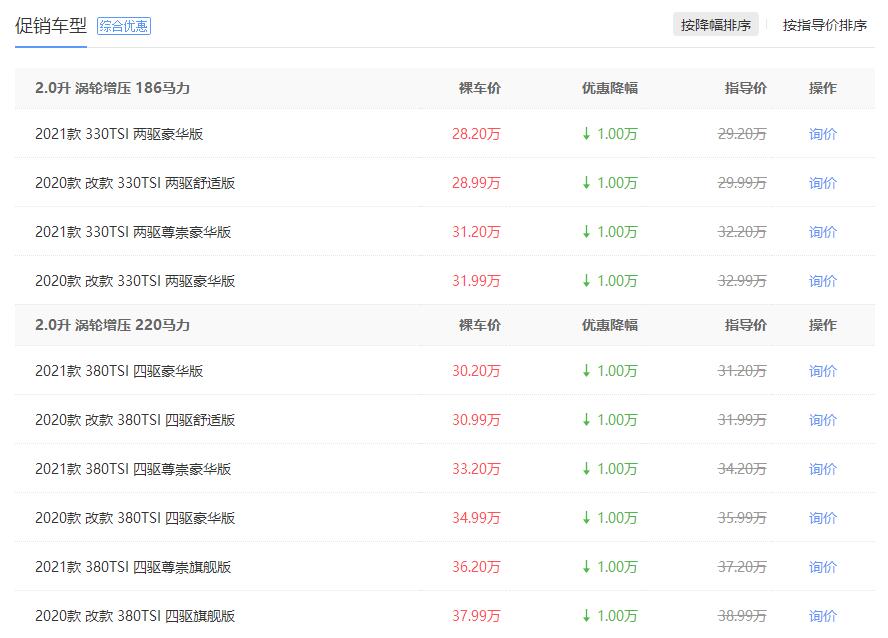Click the struck-through 32.20万 guide price
The width and height of the screenshot is (888, 638).
point(742,232)
